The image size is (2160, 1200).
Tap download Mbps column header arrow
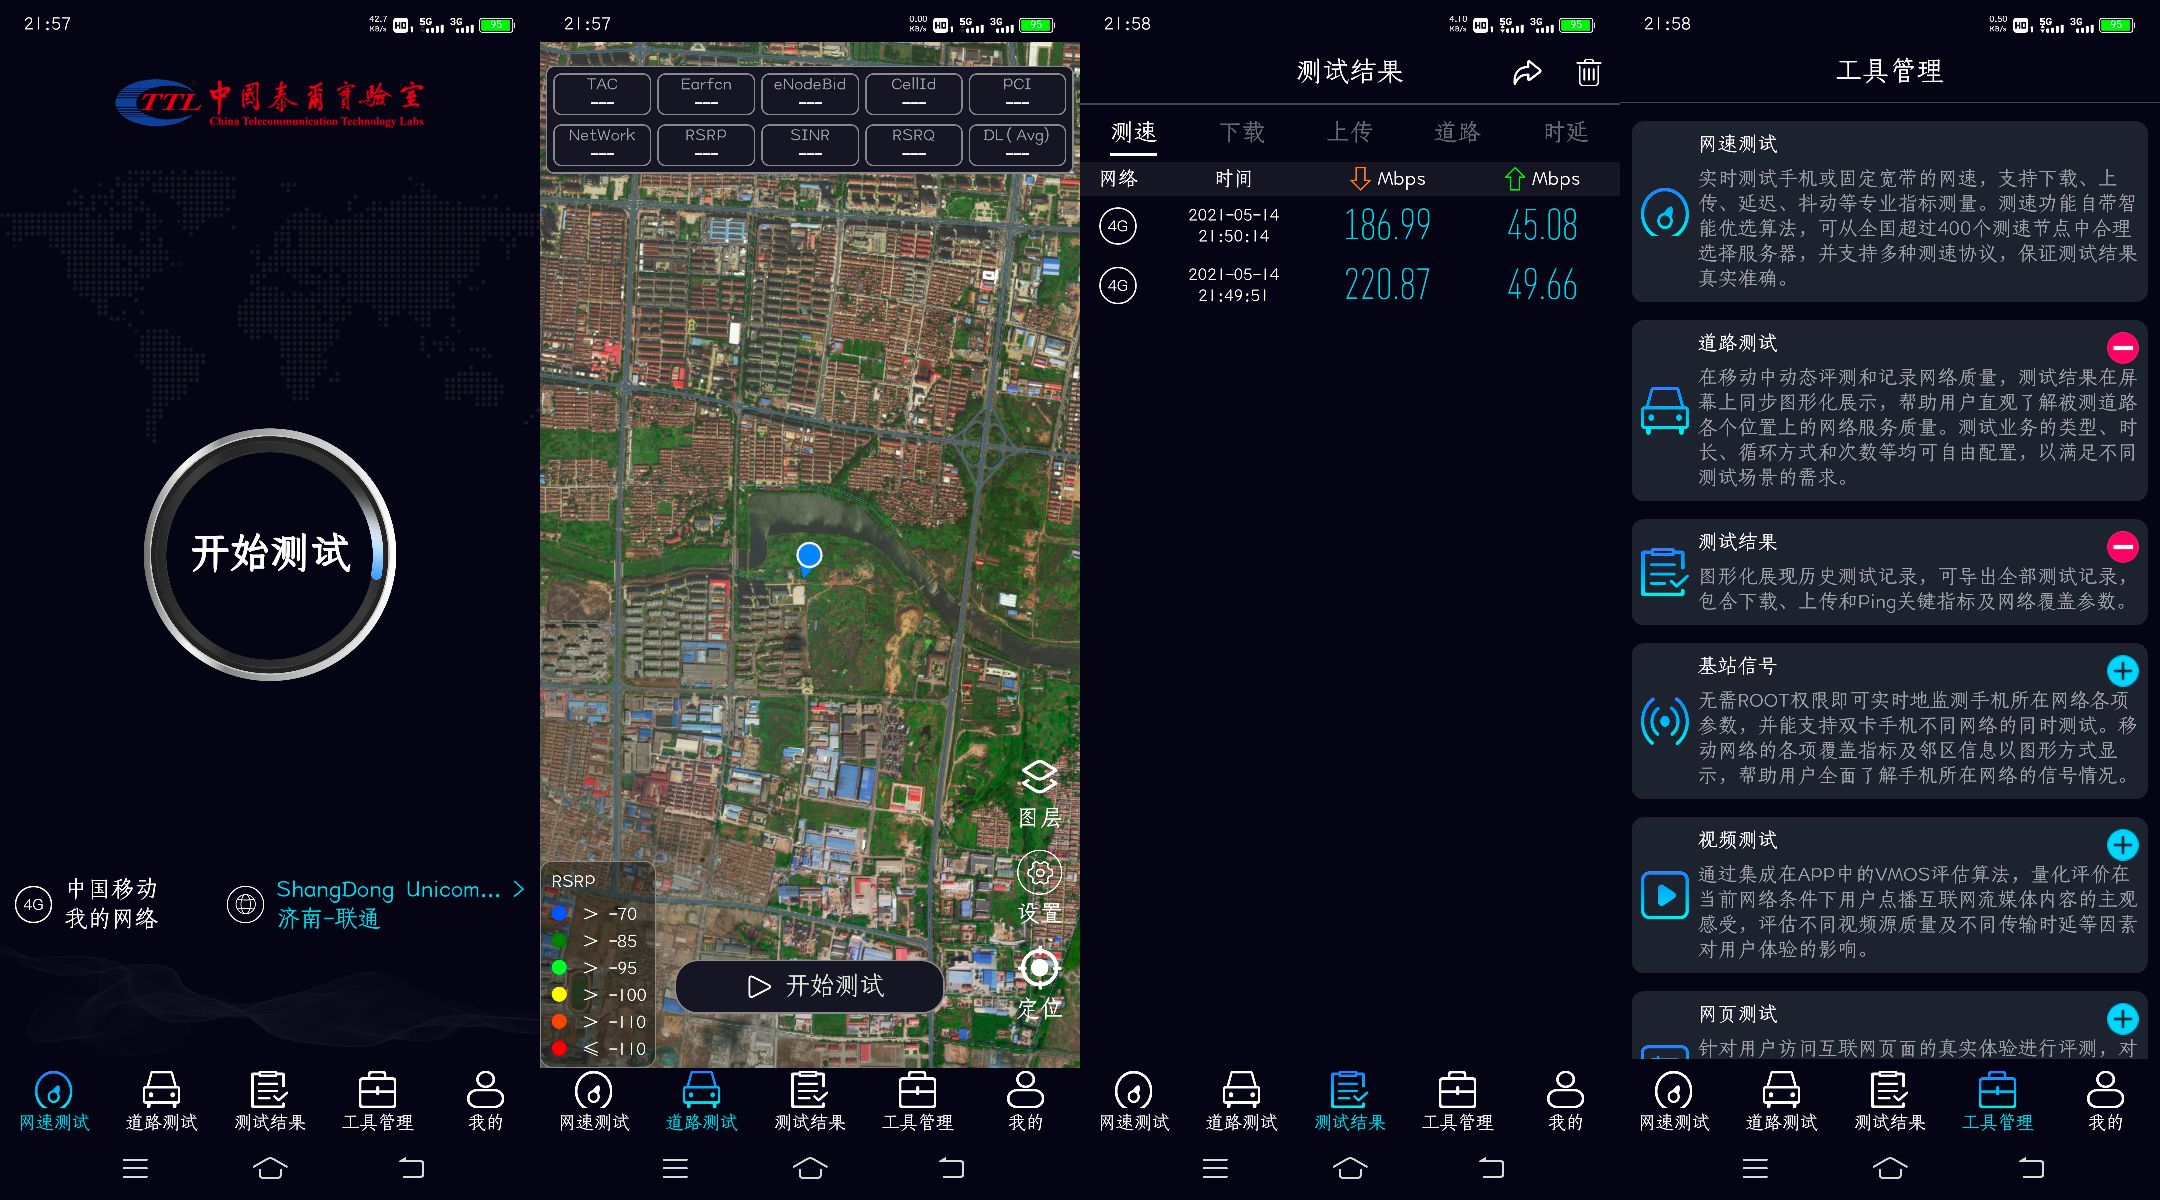coord(1360,178)
